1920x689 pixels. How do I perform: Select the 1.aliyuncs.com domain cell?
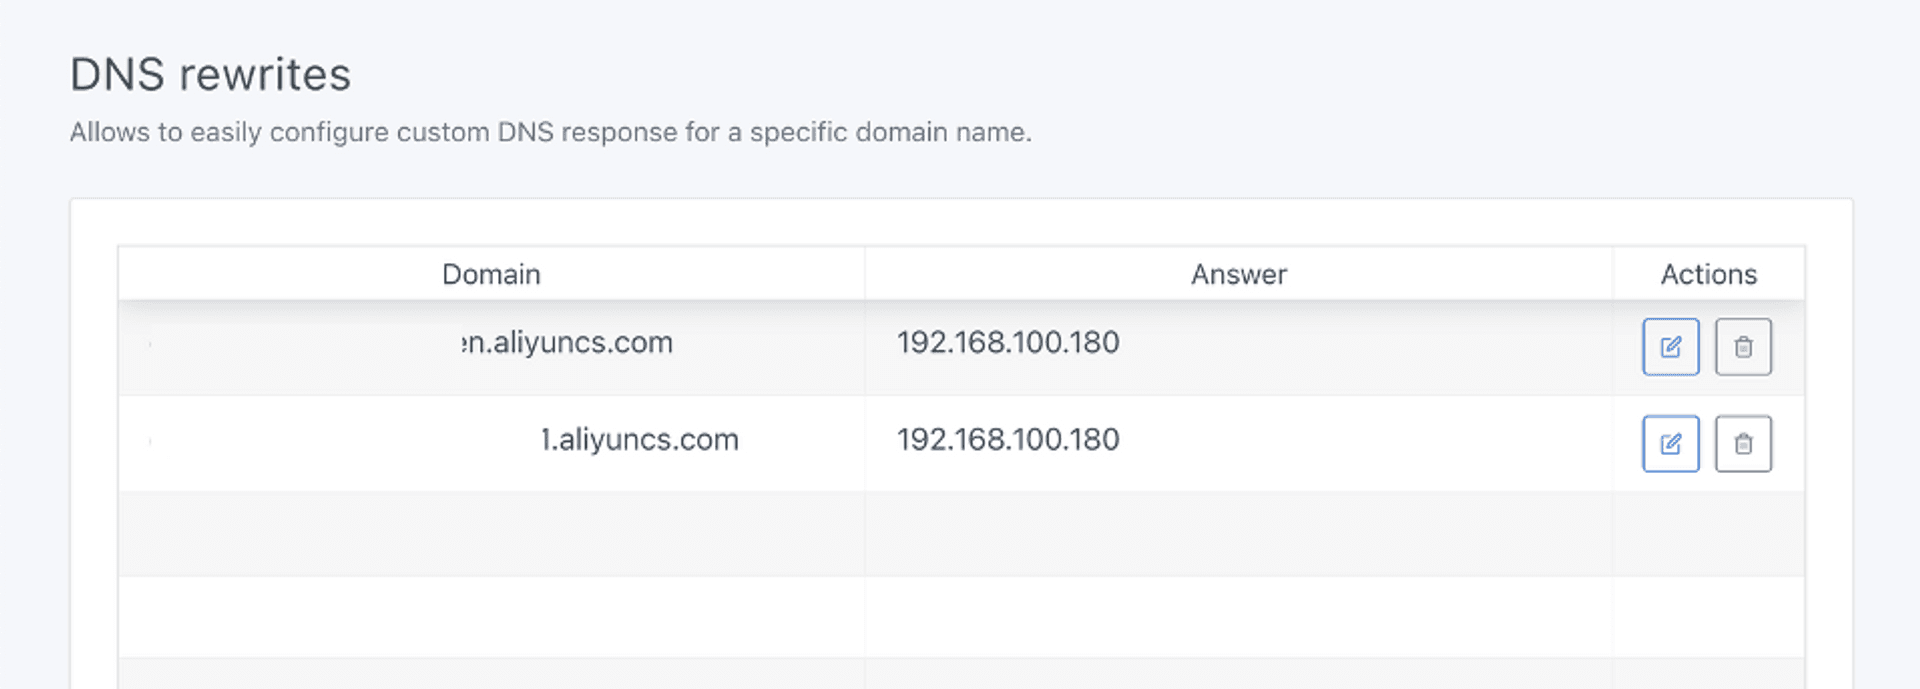pos(491,443)
